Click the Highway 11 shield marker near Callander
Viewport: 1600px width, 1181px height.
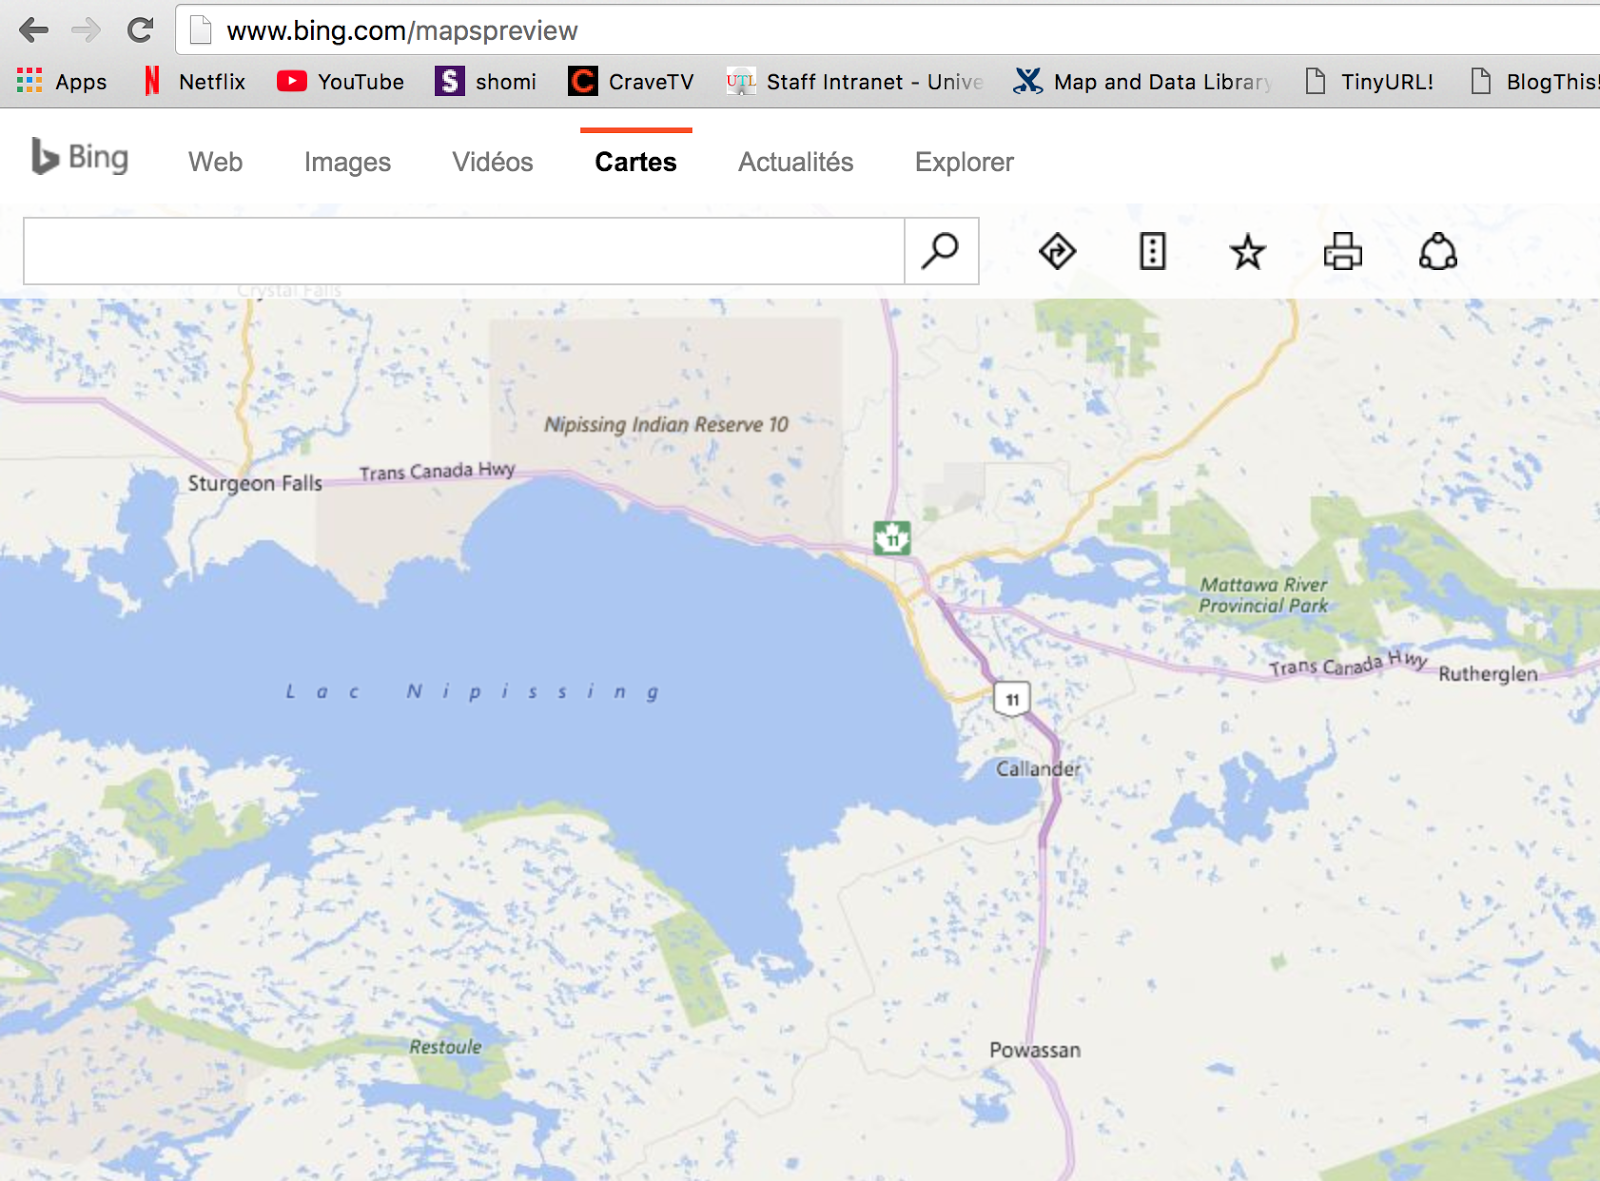point(1012,699)
